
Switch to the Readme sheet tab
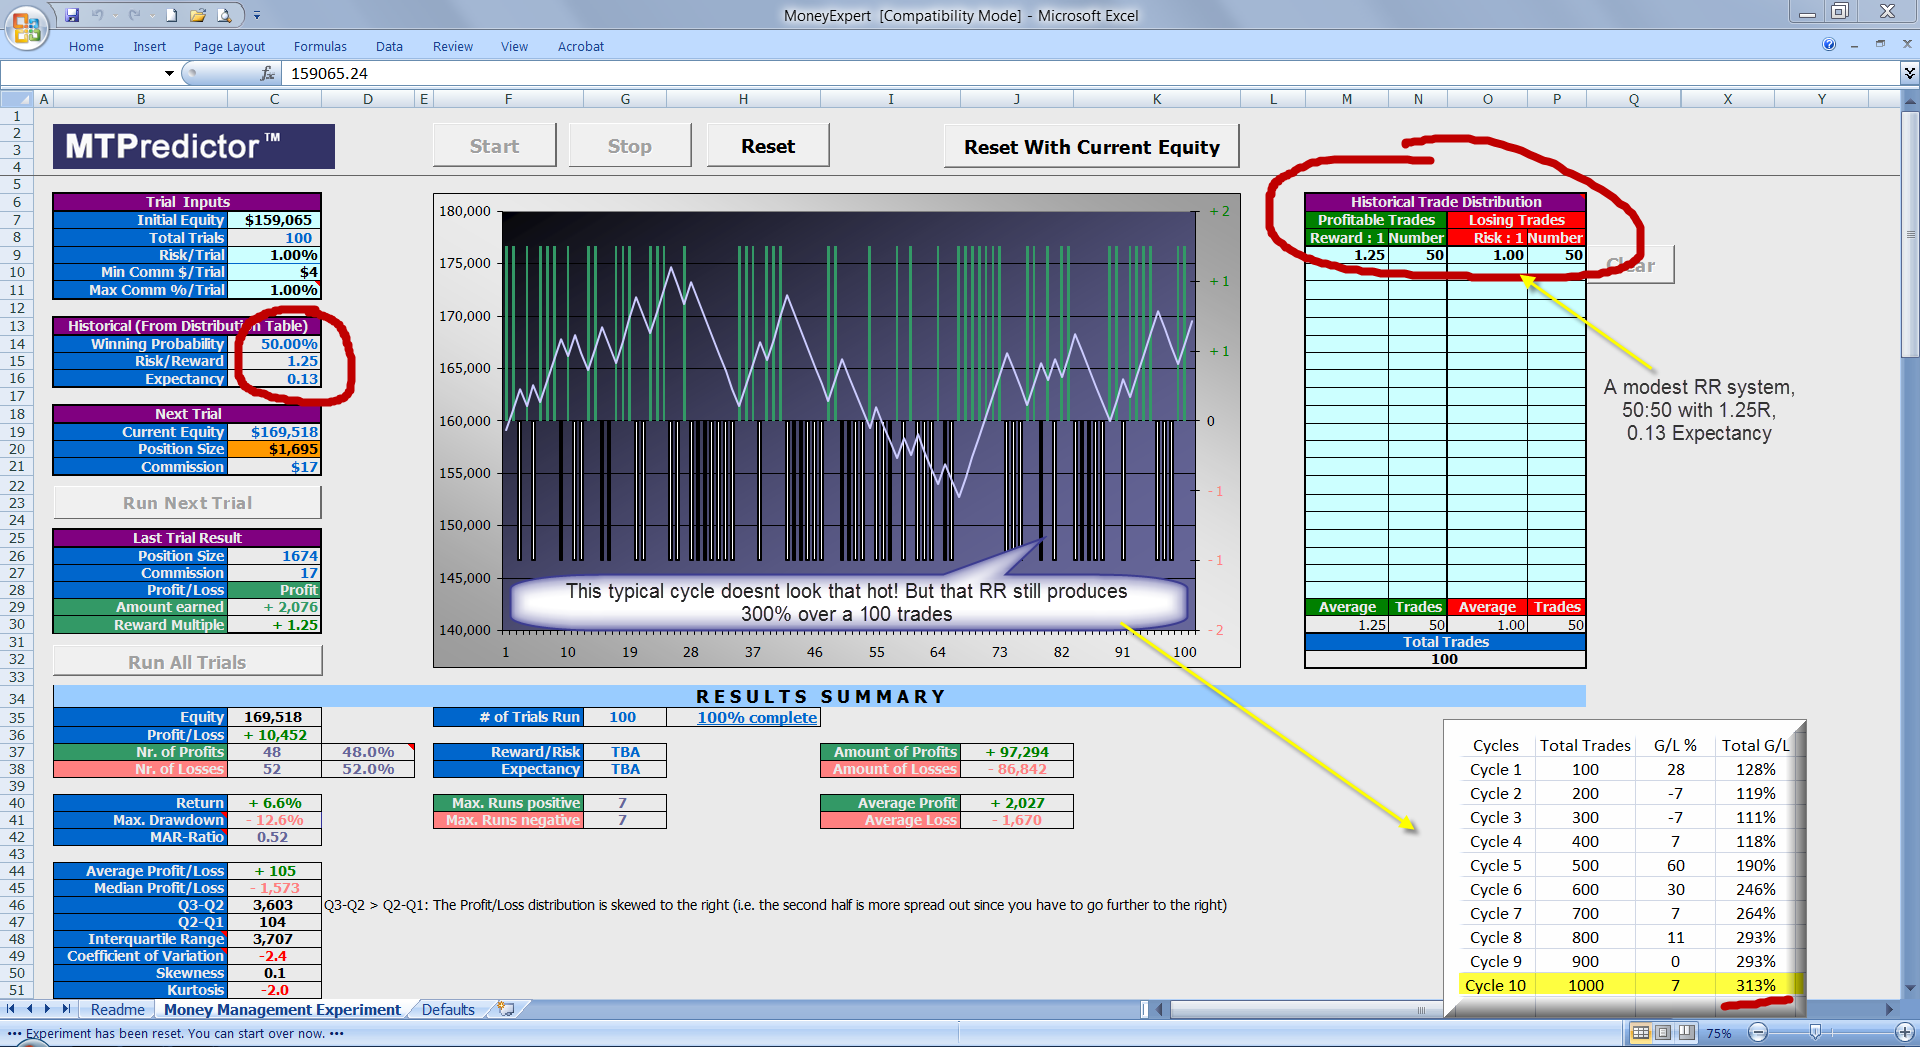[117, 1010]
